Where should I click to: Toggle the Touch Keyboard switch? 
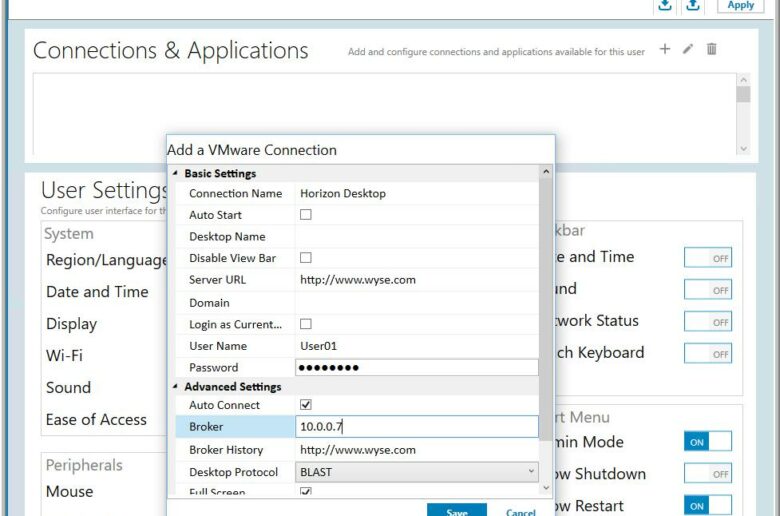[x=707, y=354]
